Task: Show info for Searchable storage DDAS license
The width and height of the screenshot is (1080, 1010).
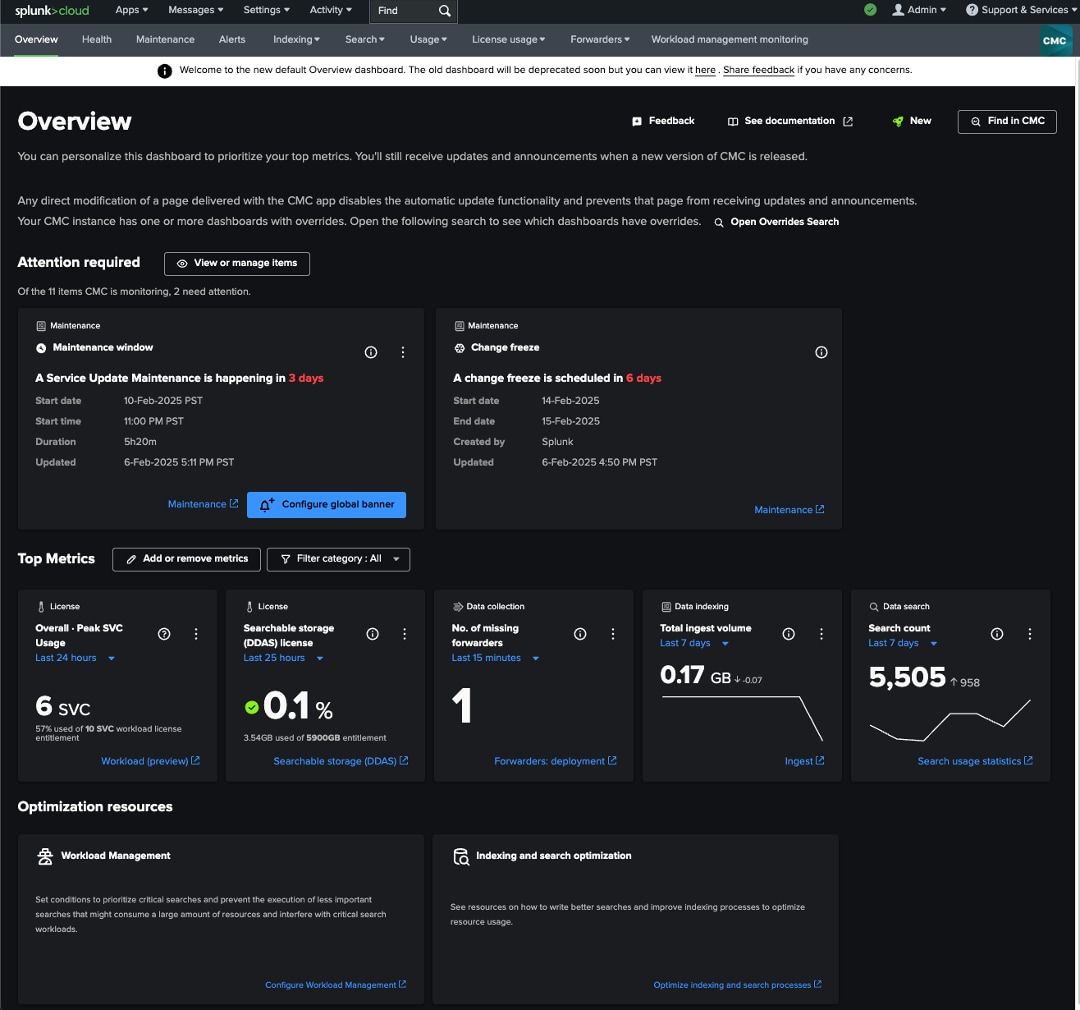Action: (x=373, y=634)
